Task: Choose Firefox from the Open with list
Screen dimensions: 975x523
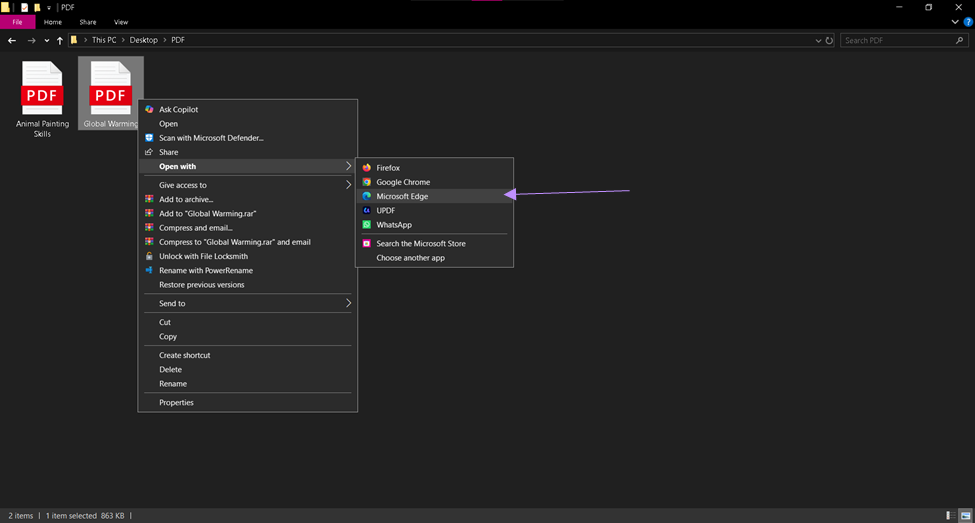Action: [434, 168]
